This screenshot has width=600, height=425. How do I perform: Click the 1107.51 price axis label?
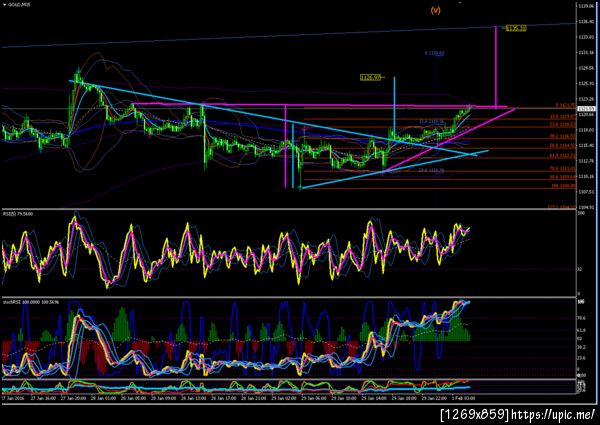(x=585, y=192)
